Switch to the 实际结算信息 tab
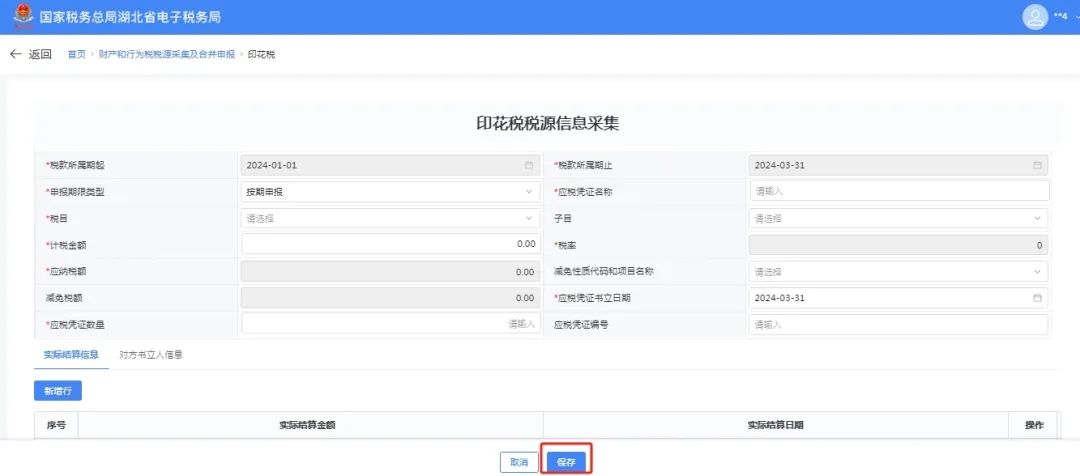Viewport: 1080px width, 476px height. [71, 355]
